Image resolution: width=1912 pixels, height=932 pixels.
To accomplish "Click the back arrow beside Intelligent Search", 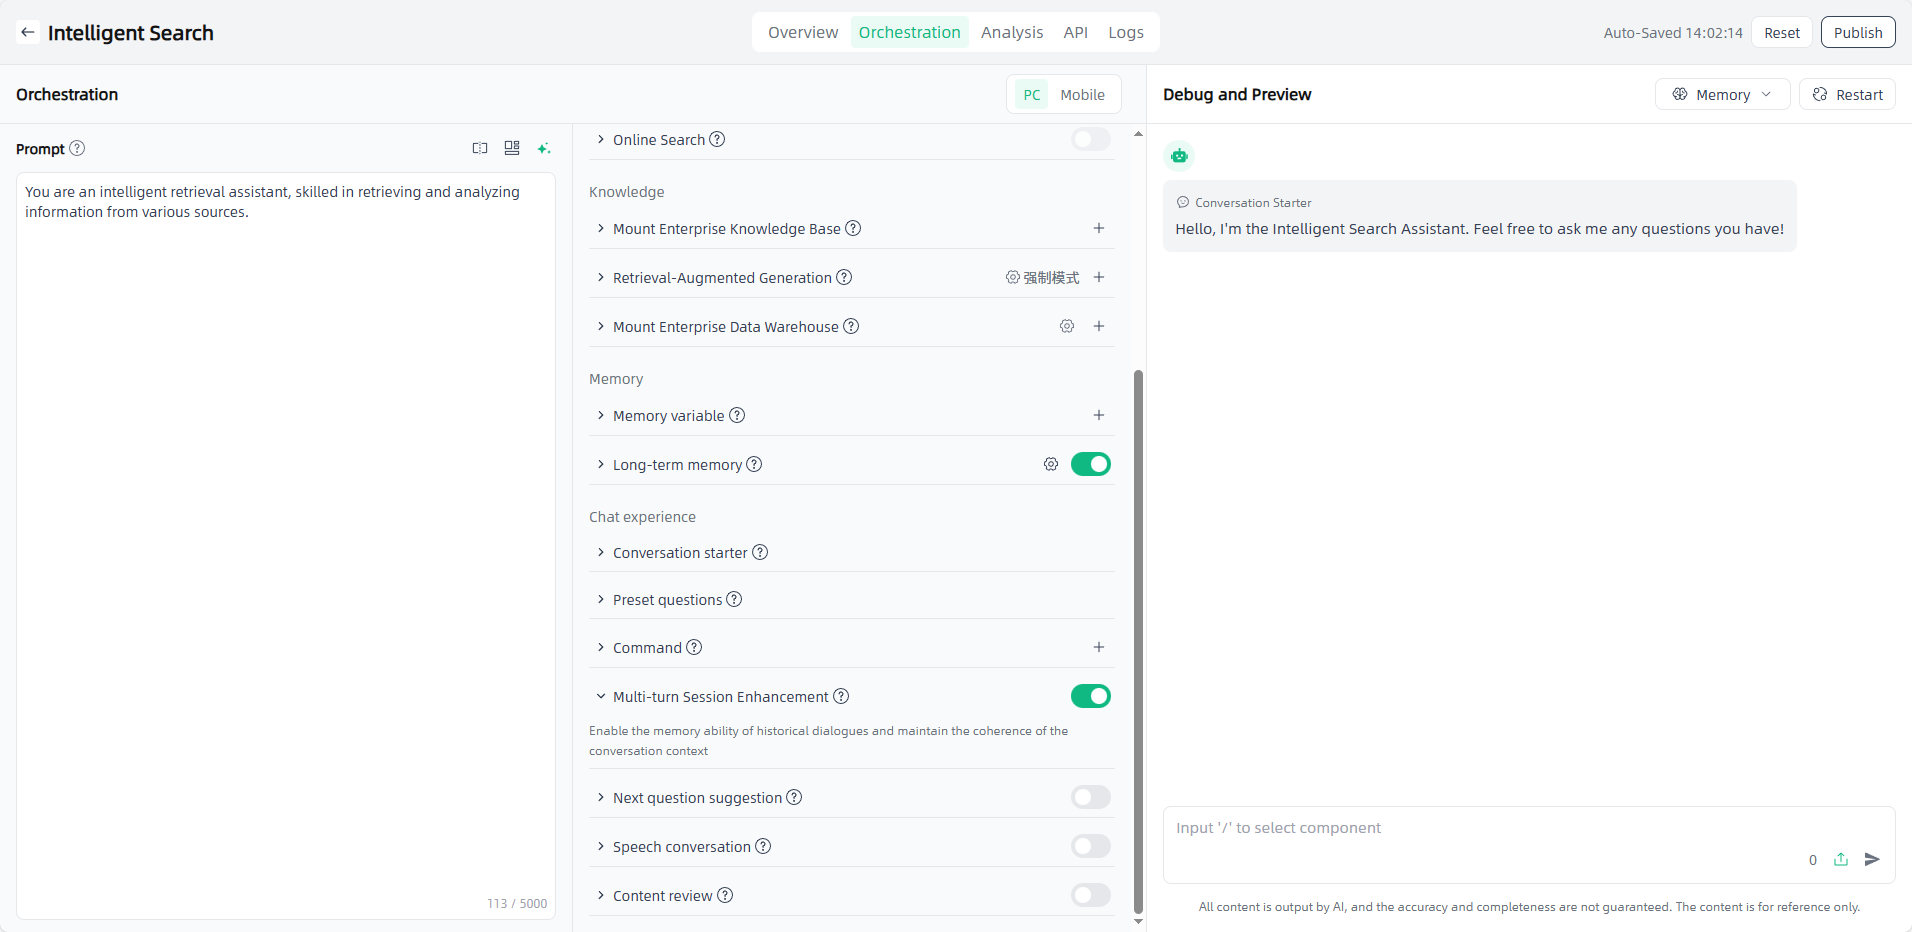I will (x=28, y=32).
